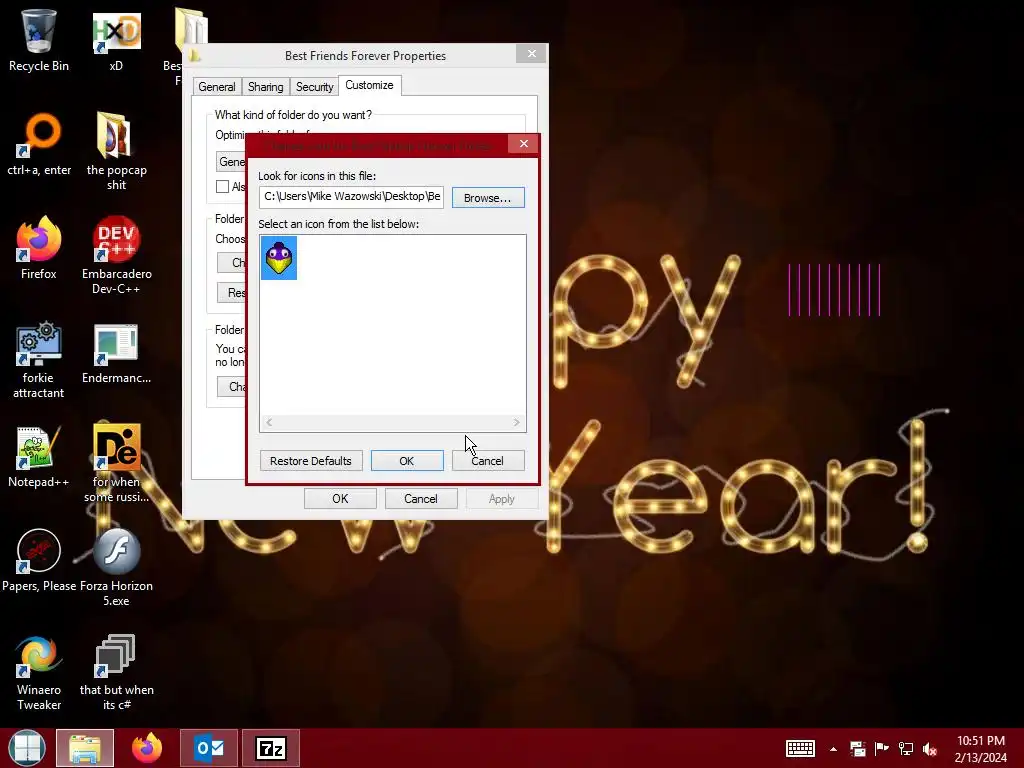The width and height of the screenshot is (1024, 768).
Task: Select the xD desktop shortcut
Action: point(116,40)
